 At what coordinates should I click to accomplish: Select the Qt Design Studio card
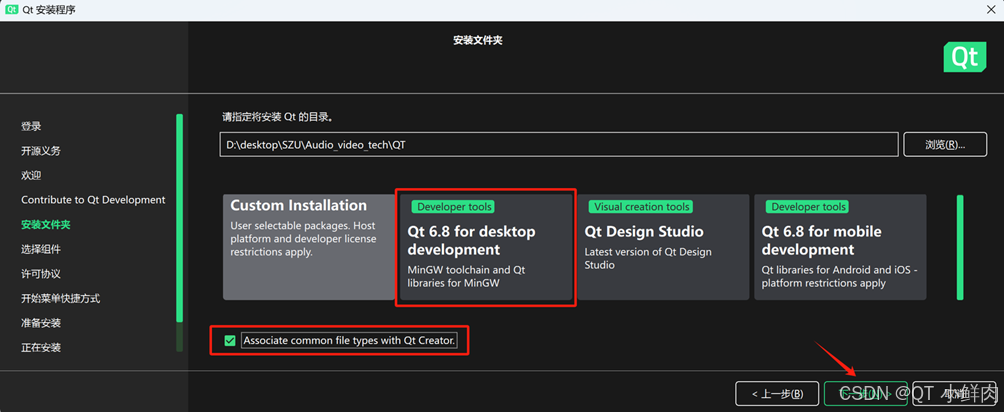pyautogui.click(x=663, y=247)
